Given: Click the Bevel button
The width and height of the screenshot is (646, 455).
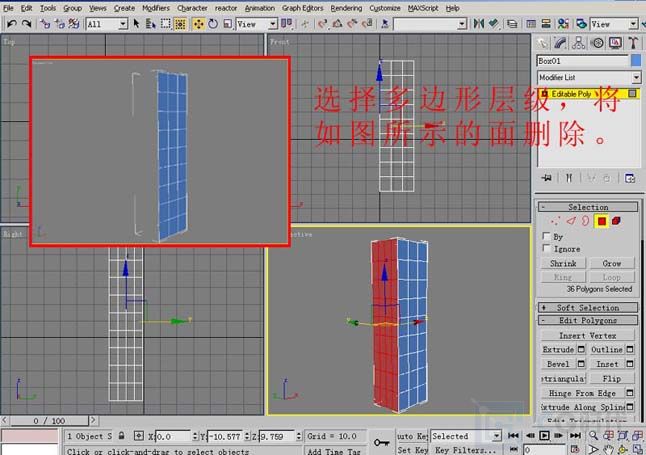Looking at the screenshot, I should 558,364.
